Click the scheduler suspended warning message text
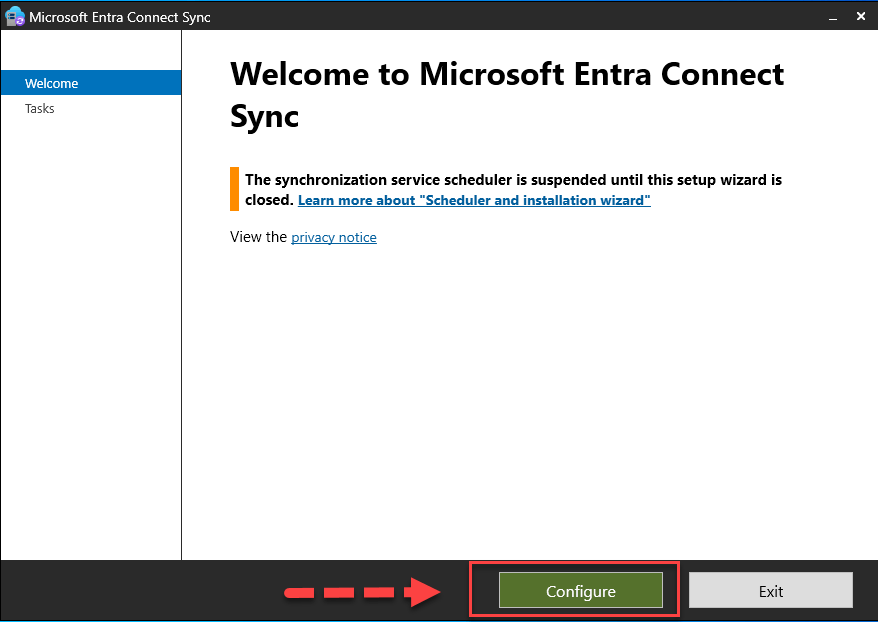 [x=513, y=180]
